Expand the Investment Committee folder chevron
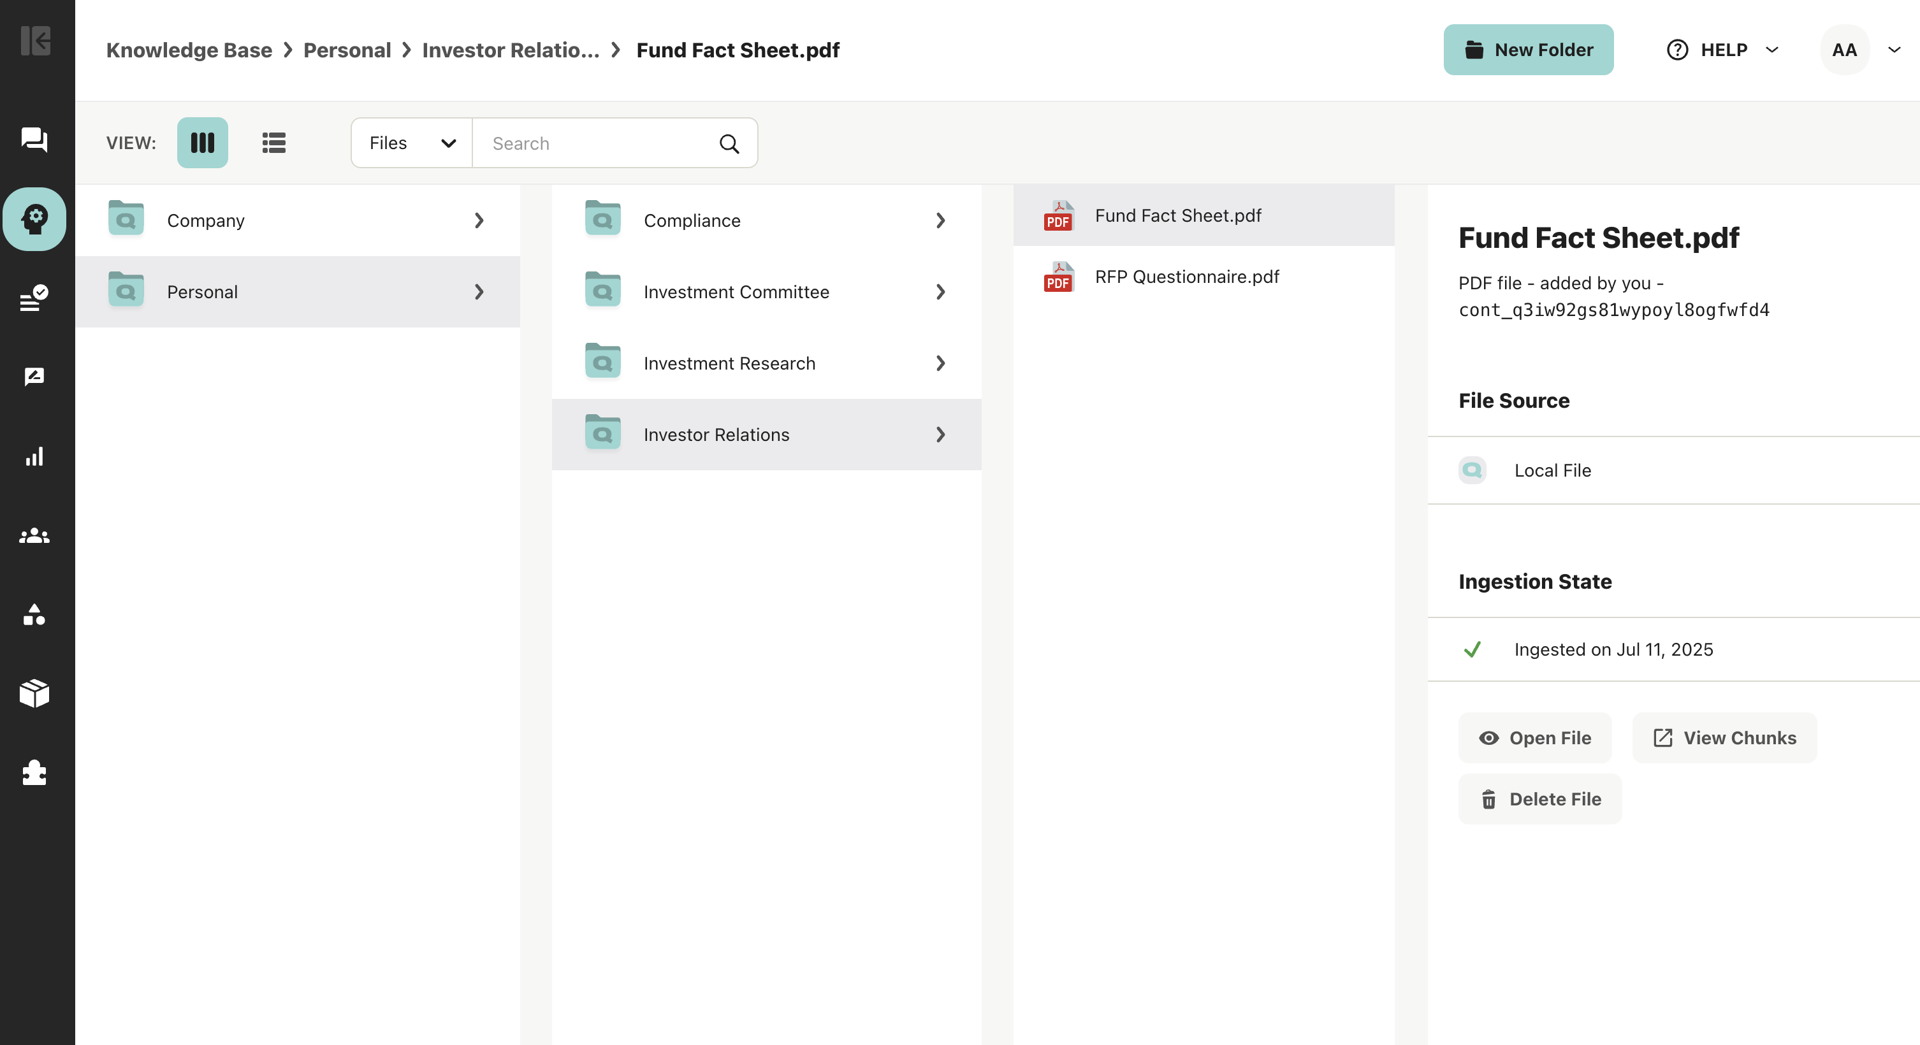This screenshot has height=1045, width=1920. pyautogui.click(x=940, y=291)
